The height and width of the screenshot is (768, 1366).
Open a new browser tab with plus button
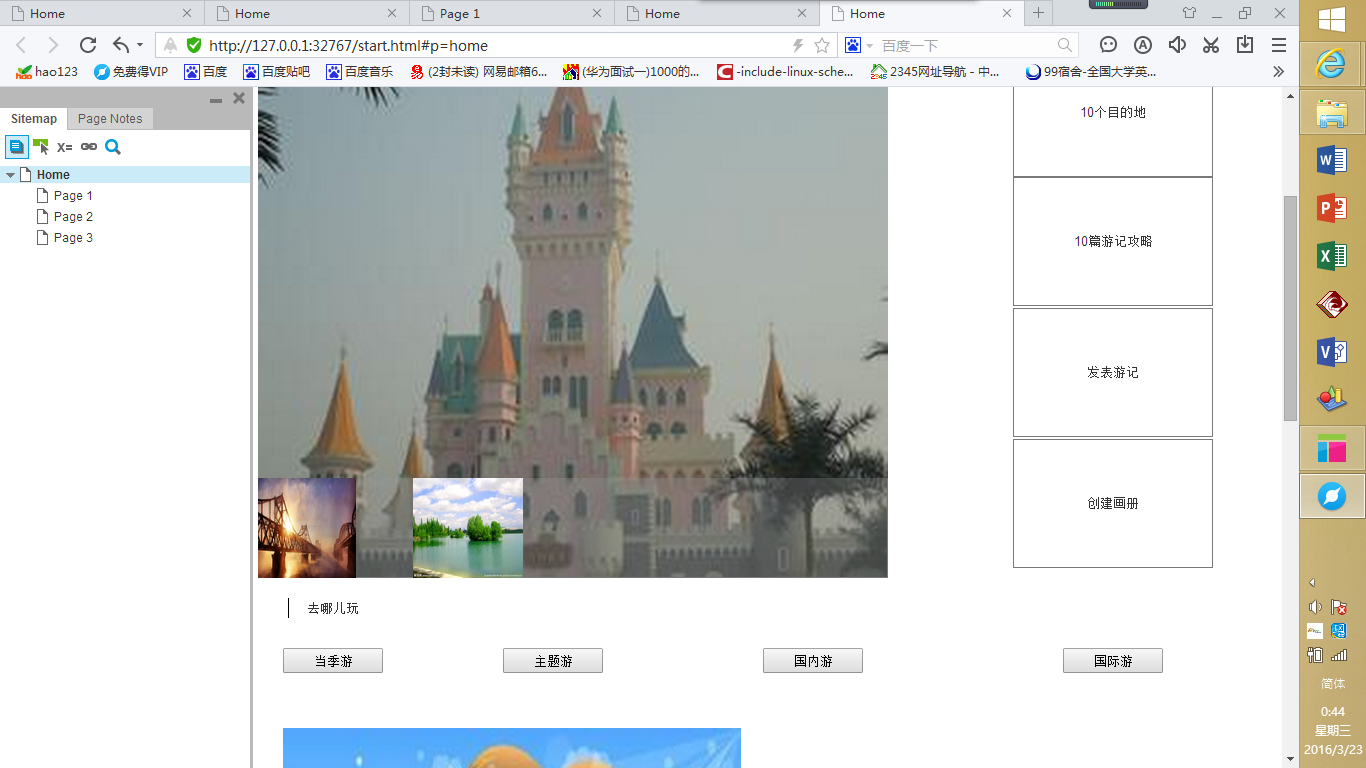[x=1039, y=13]
